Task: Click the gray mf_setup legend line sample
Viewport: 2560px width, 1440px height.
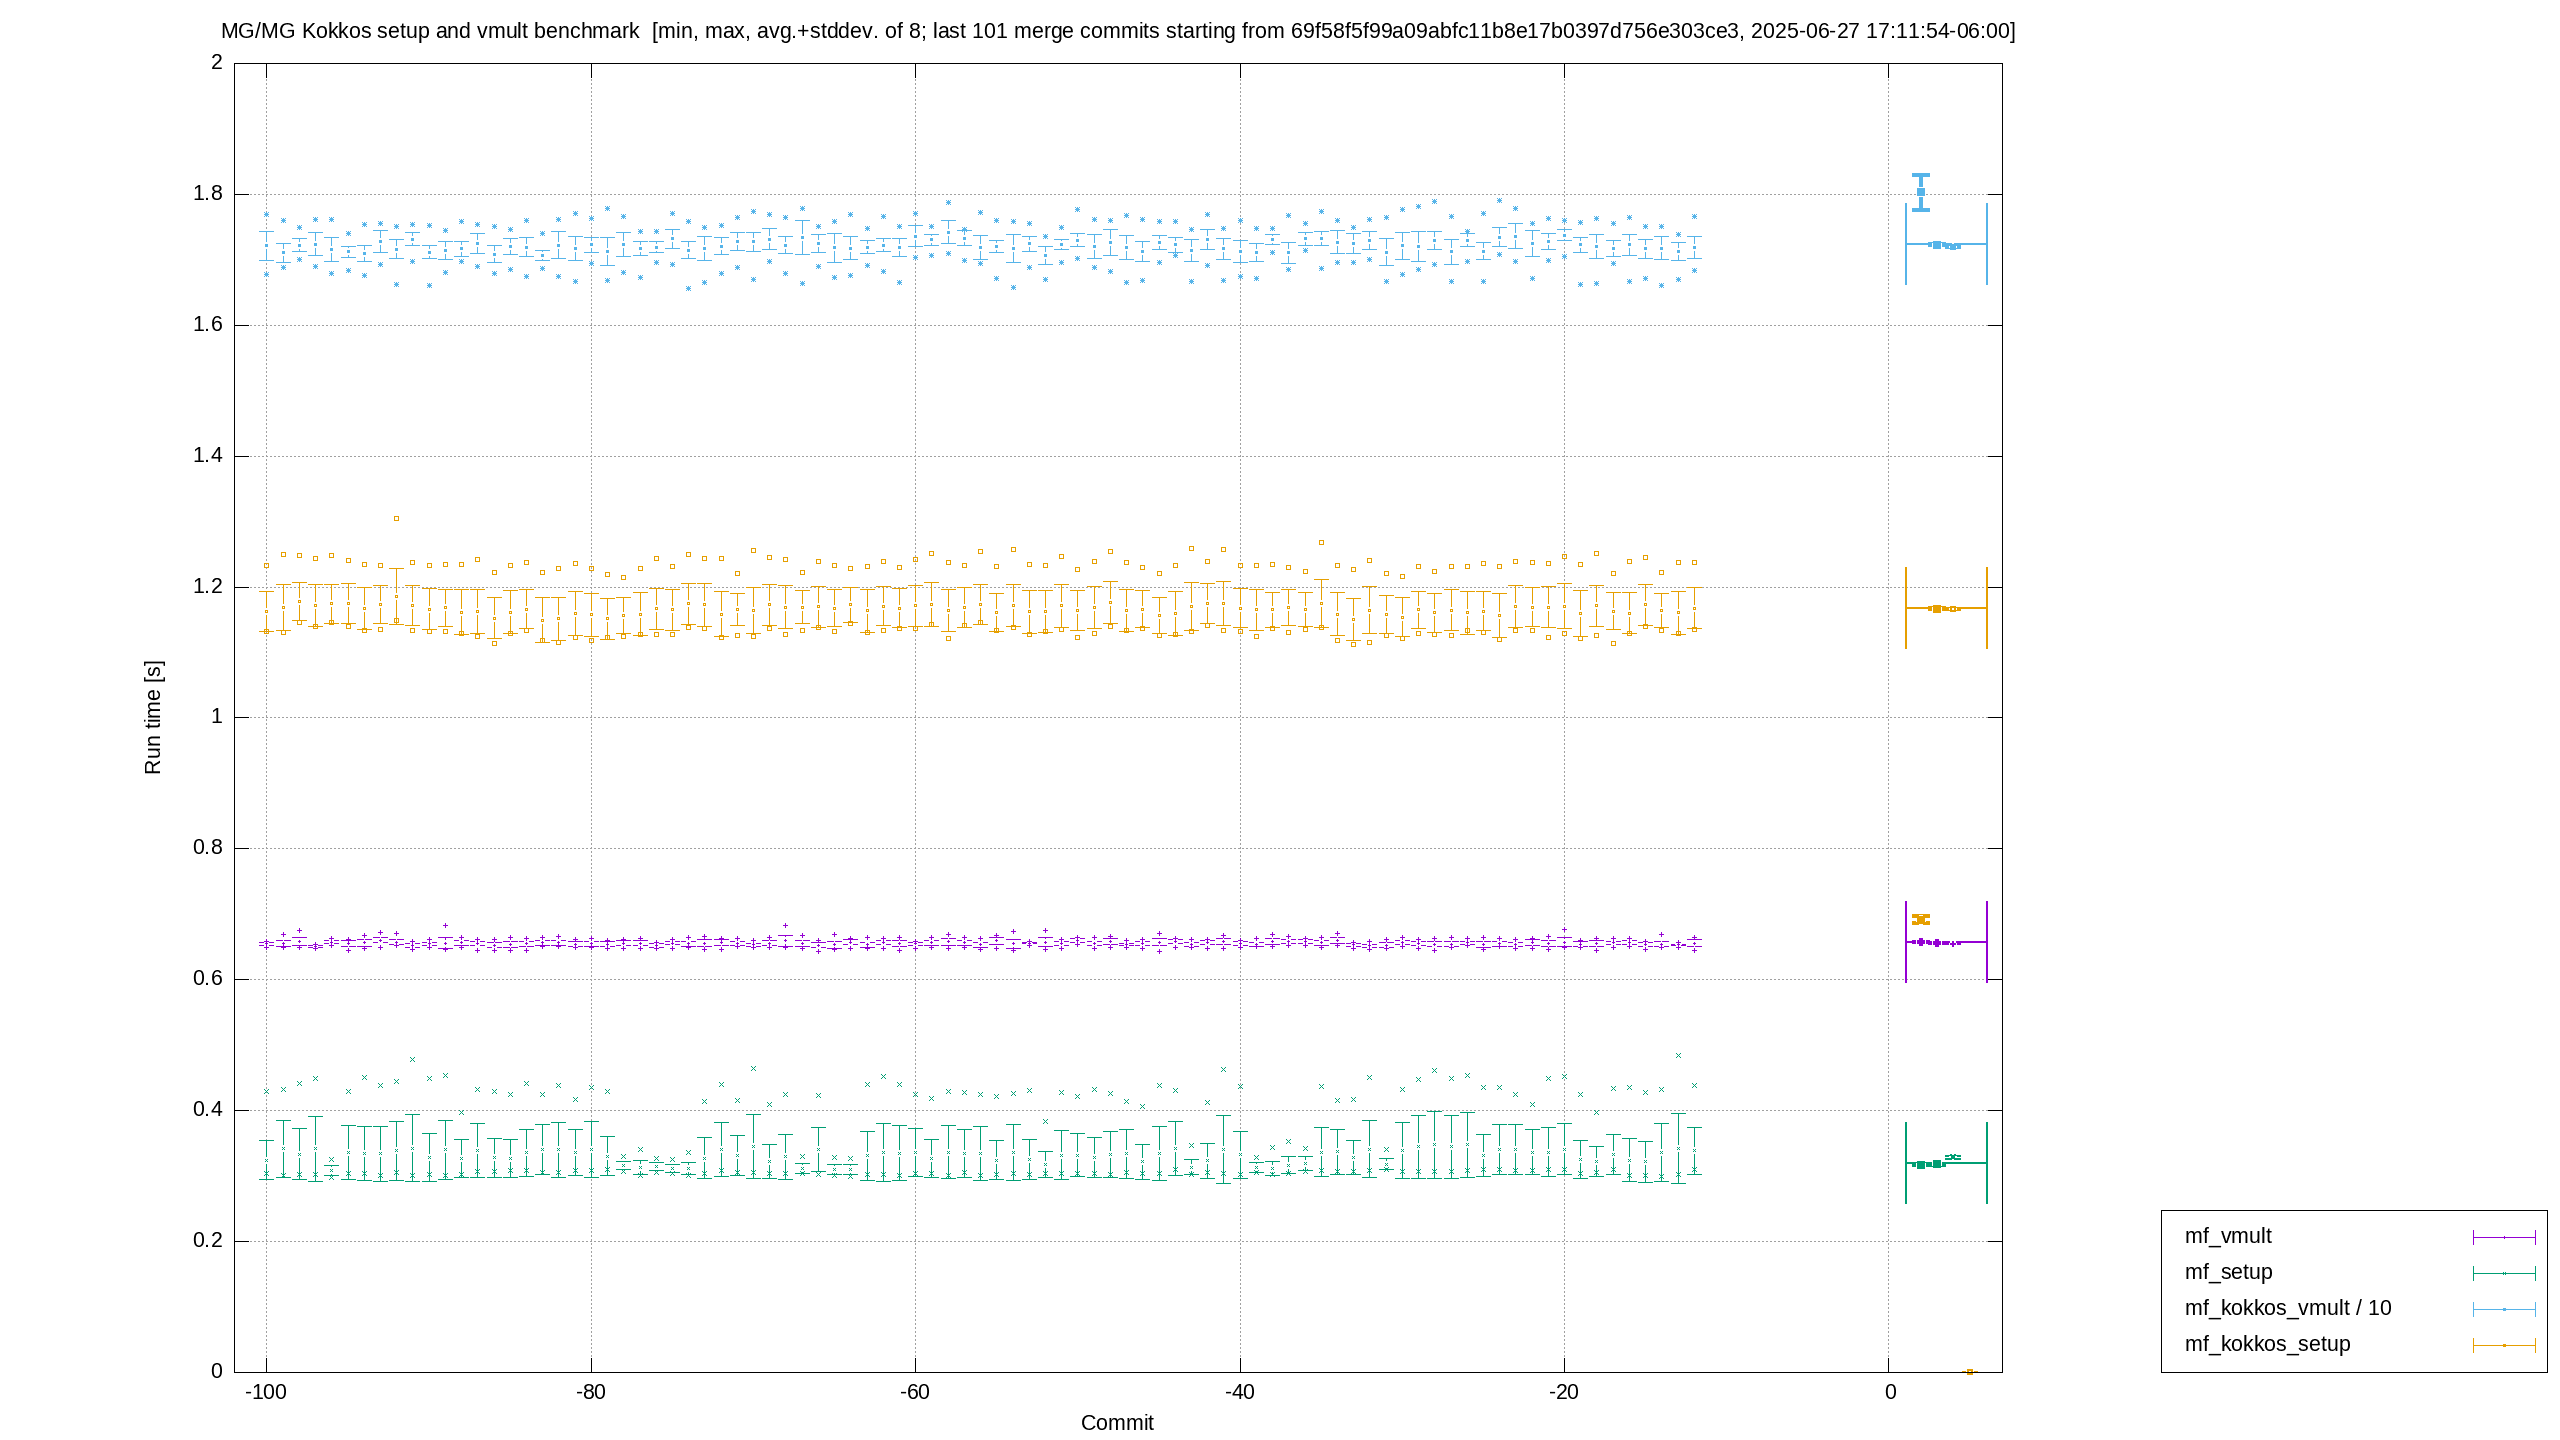Action: coord(2504,1274)
